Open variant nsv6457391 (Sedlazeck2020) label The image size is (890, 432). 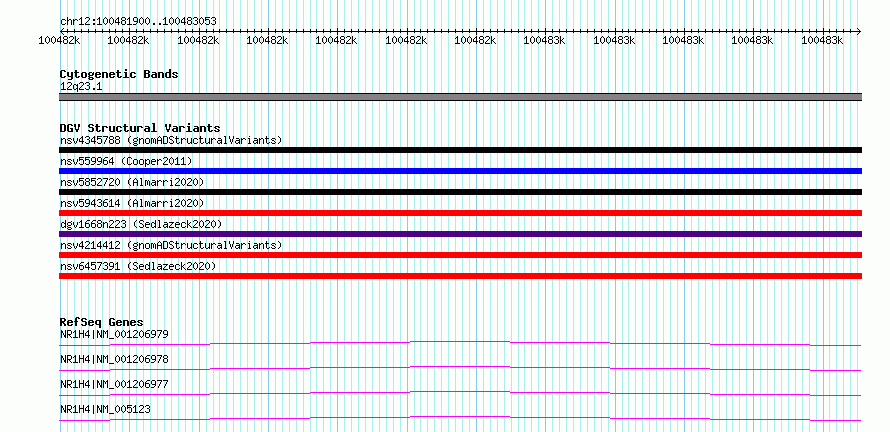tap(138, 266)
